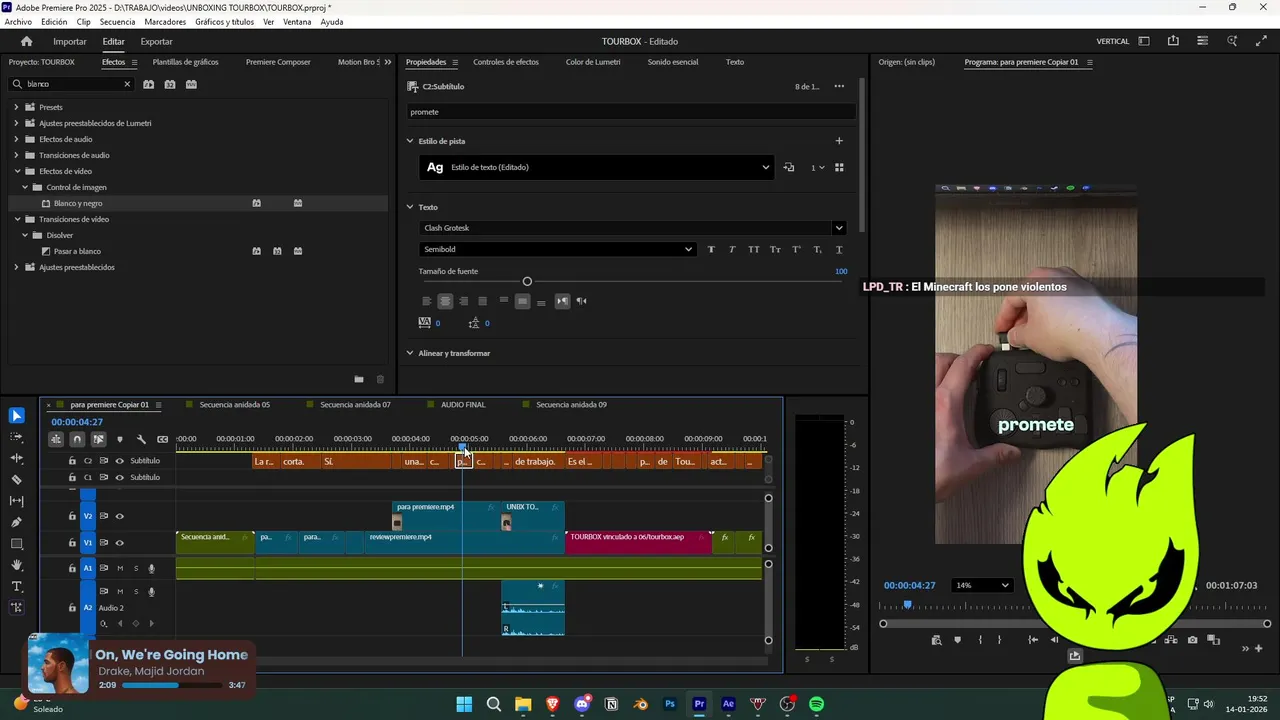Image resolution: width=1280 pixels, height=720 pixels.
Task: Center align text toggle in Texto section
Action: (445, 301)
